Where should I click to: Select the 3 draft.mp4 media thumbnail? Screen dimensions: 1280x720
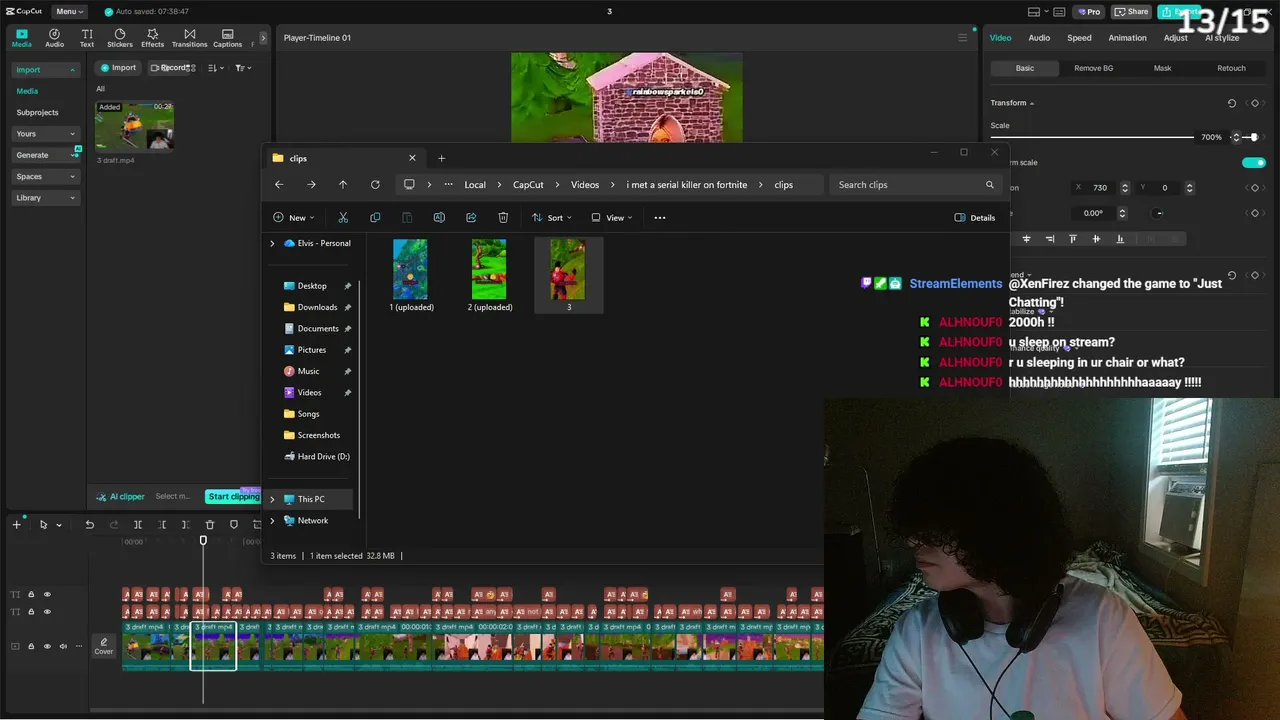134,126
